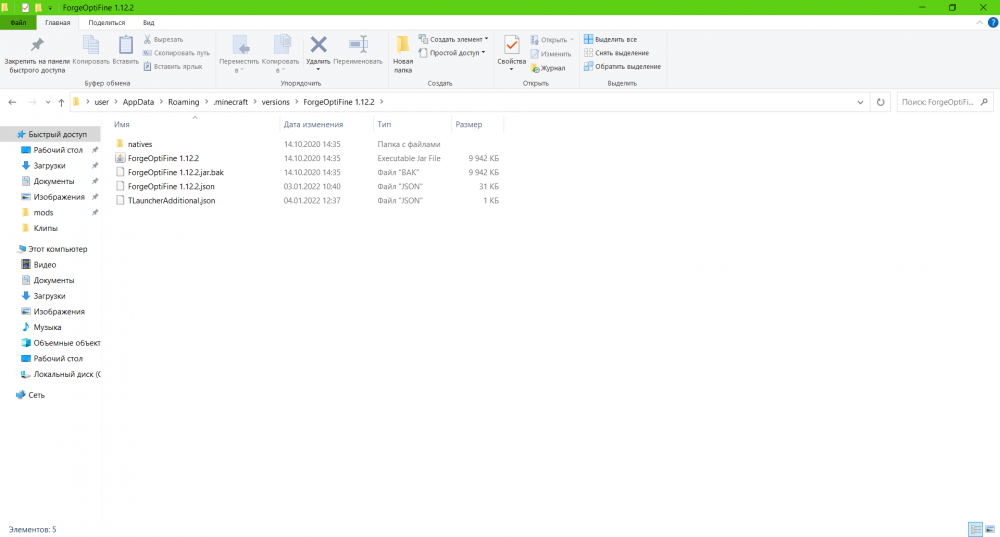Image resolution: width=1000 pixels, height=537 pixels.
Task: Pin folder to Quick Access panel
Action: pyautogui.click(x=37, y=55)
